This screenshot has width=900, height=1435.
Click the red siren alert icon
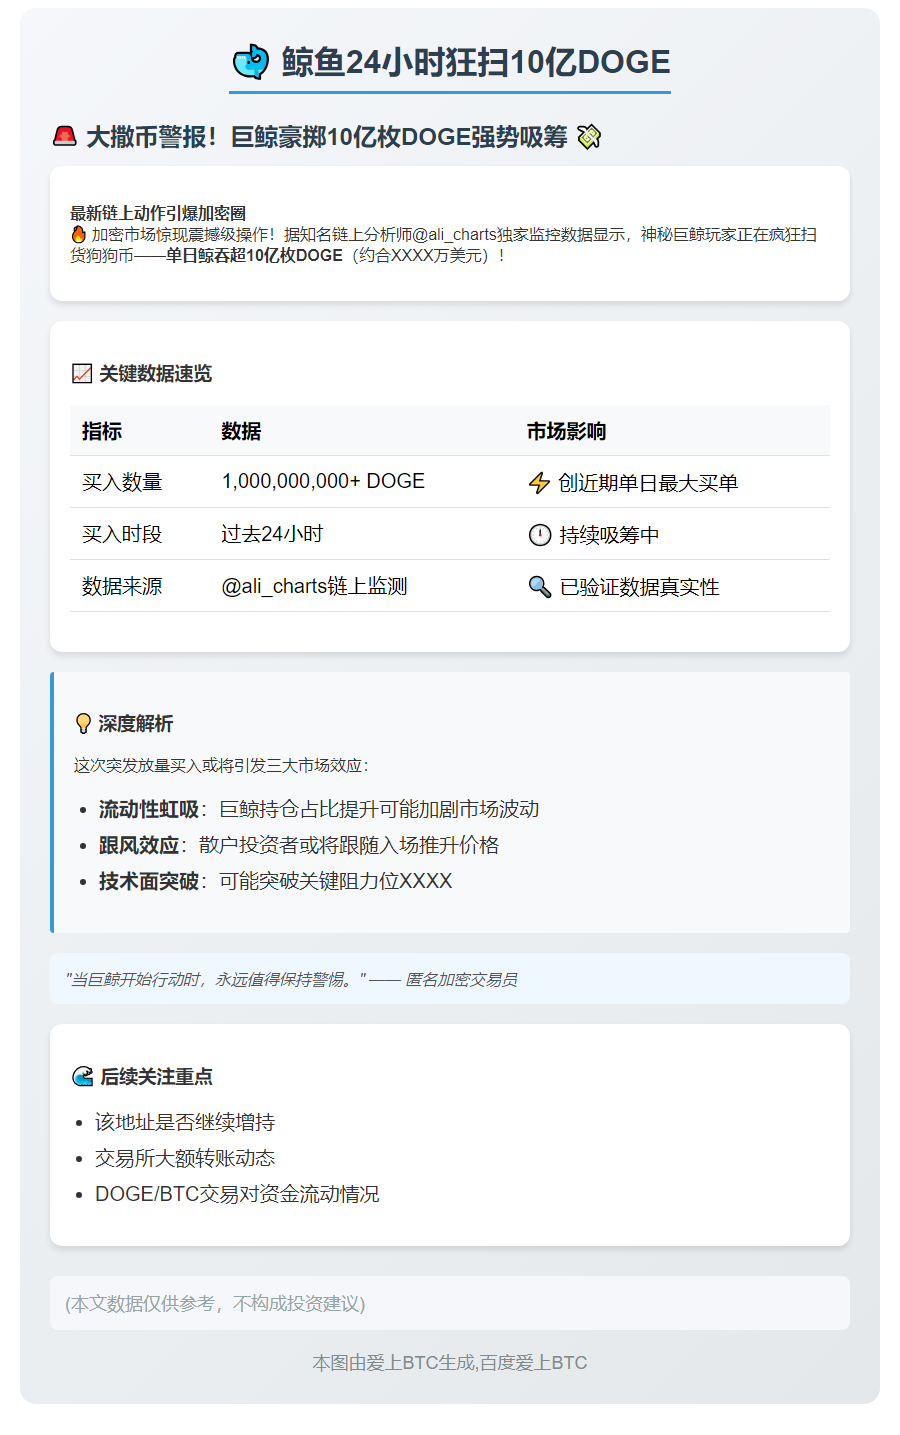coord(65,136)
